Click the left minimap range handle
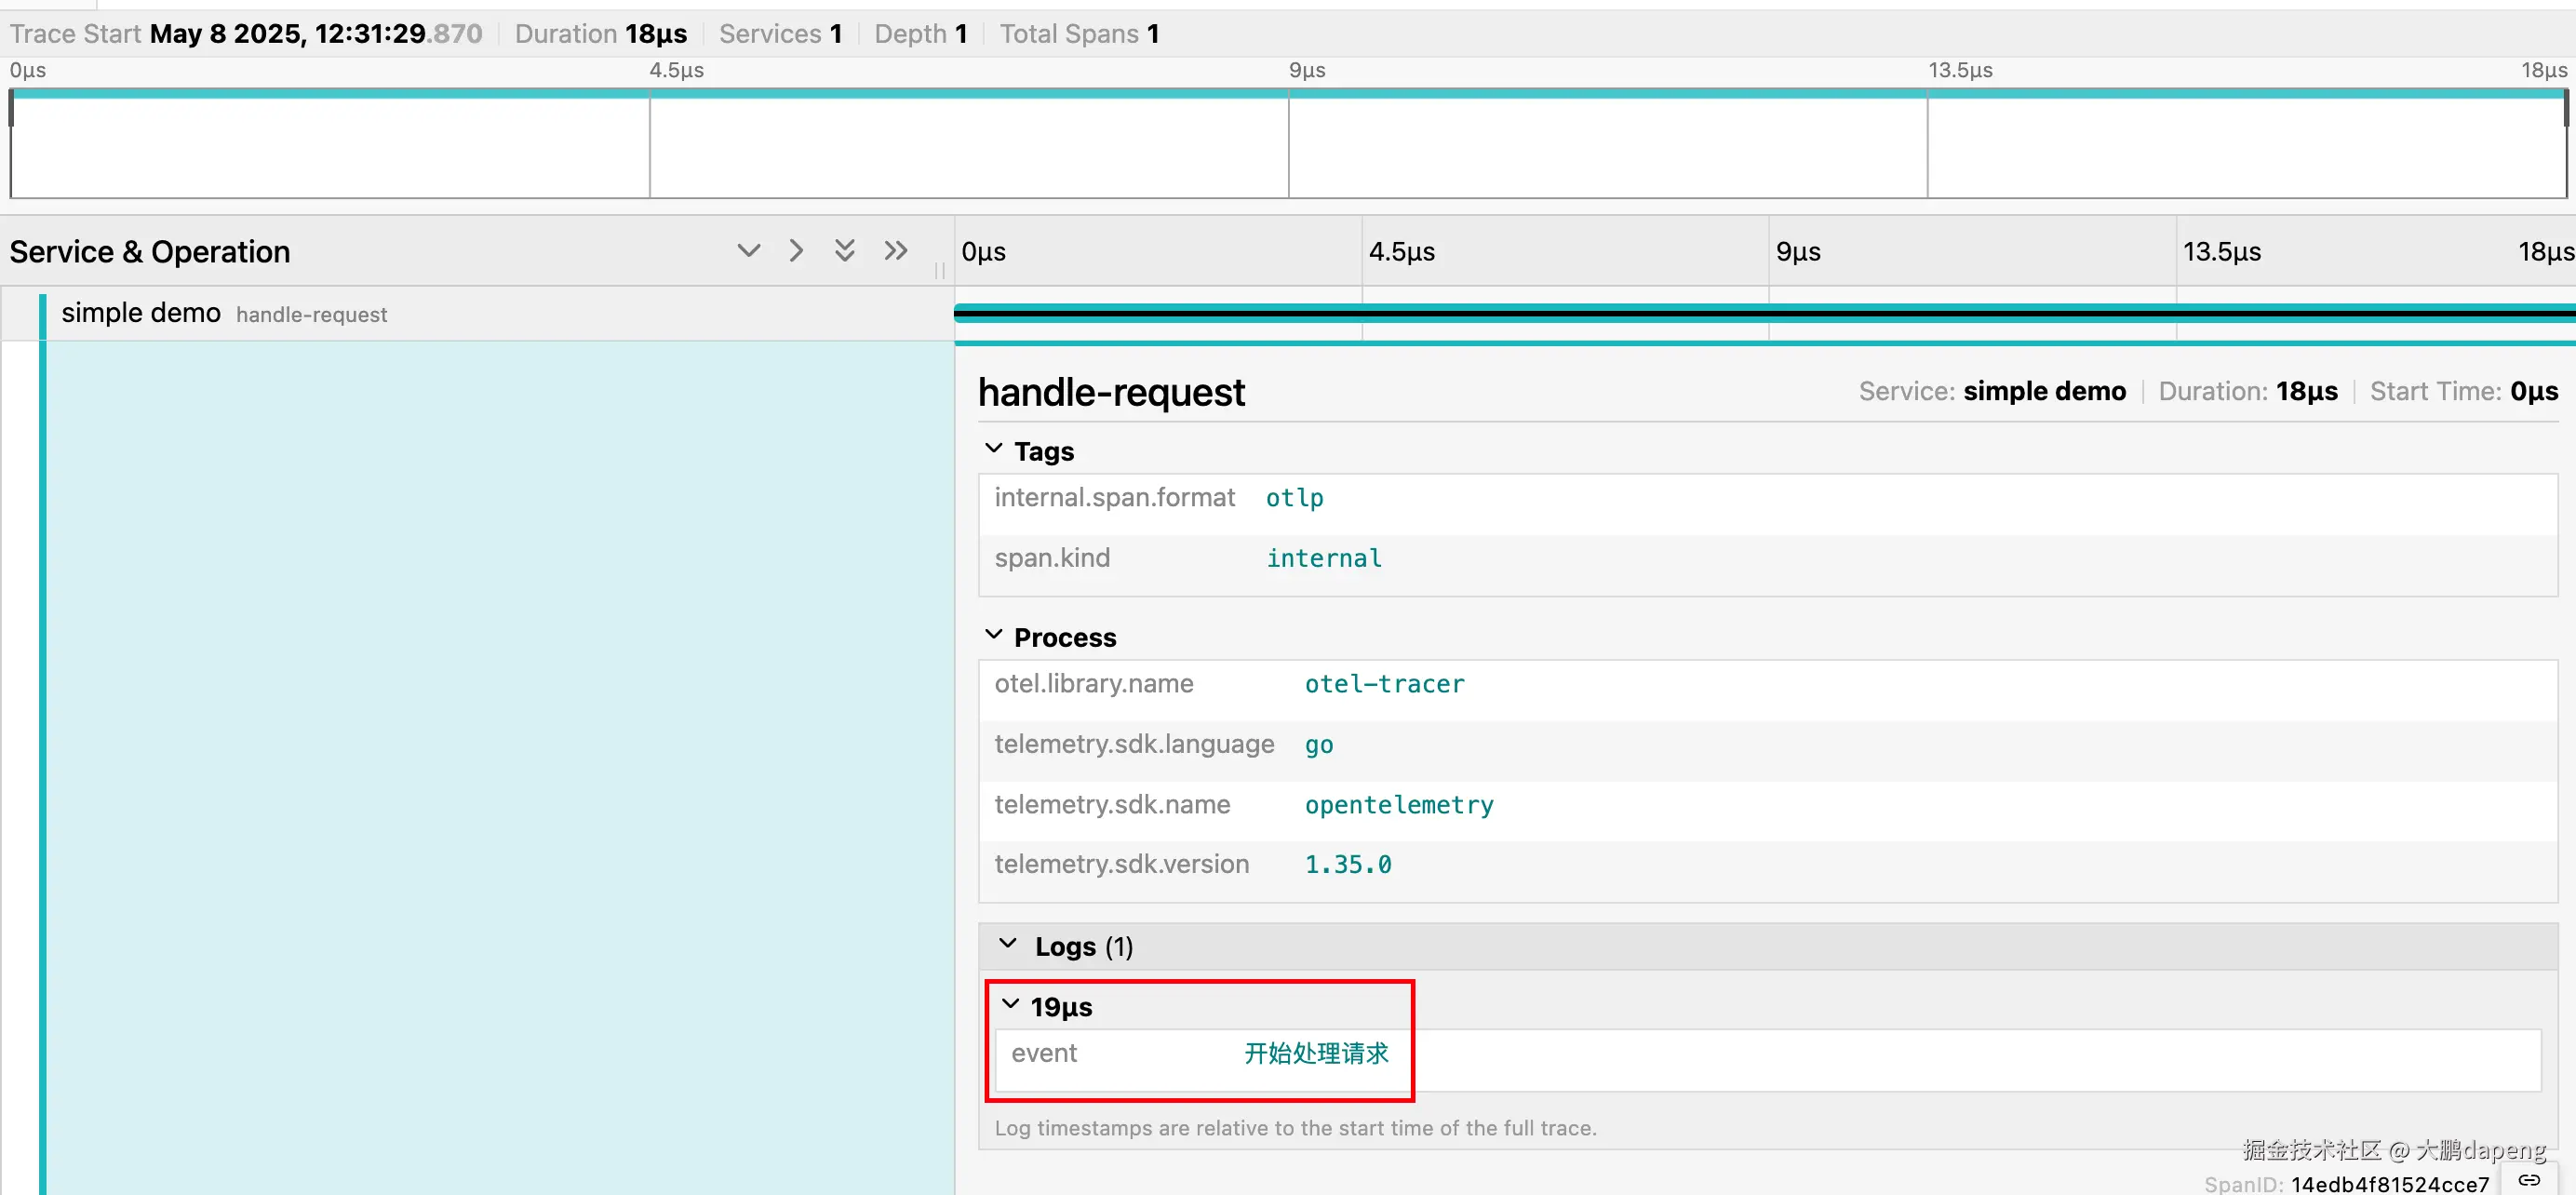The height and width of the screenshot is (1195, 2576). pyautogui.click(x=11, y=108)
